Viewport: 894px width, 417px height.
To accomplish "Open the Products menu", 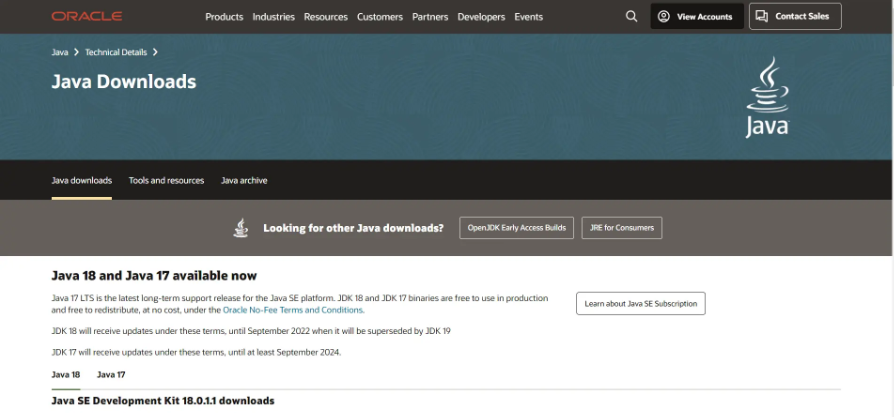I will pos(224,17).
